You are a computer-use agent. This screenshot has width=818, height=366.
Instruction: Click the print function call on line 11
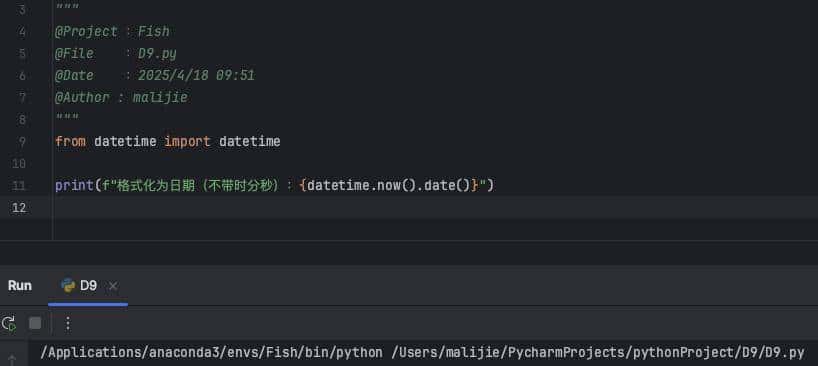[x=75, y=186]
